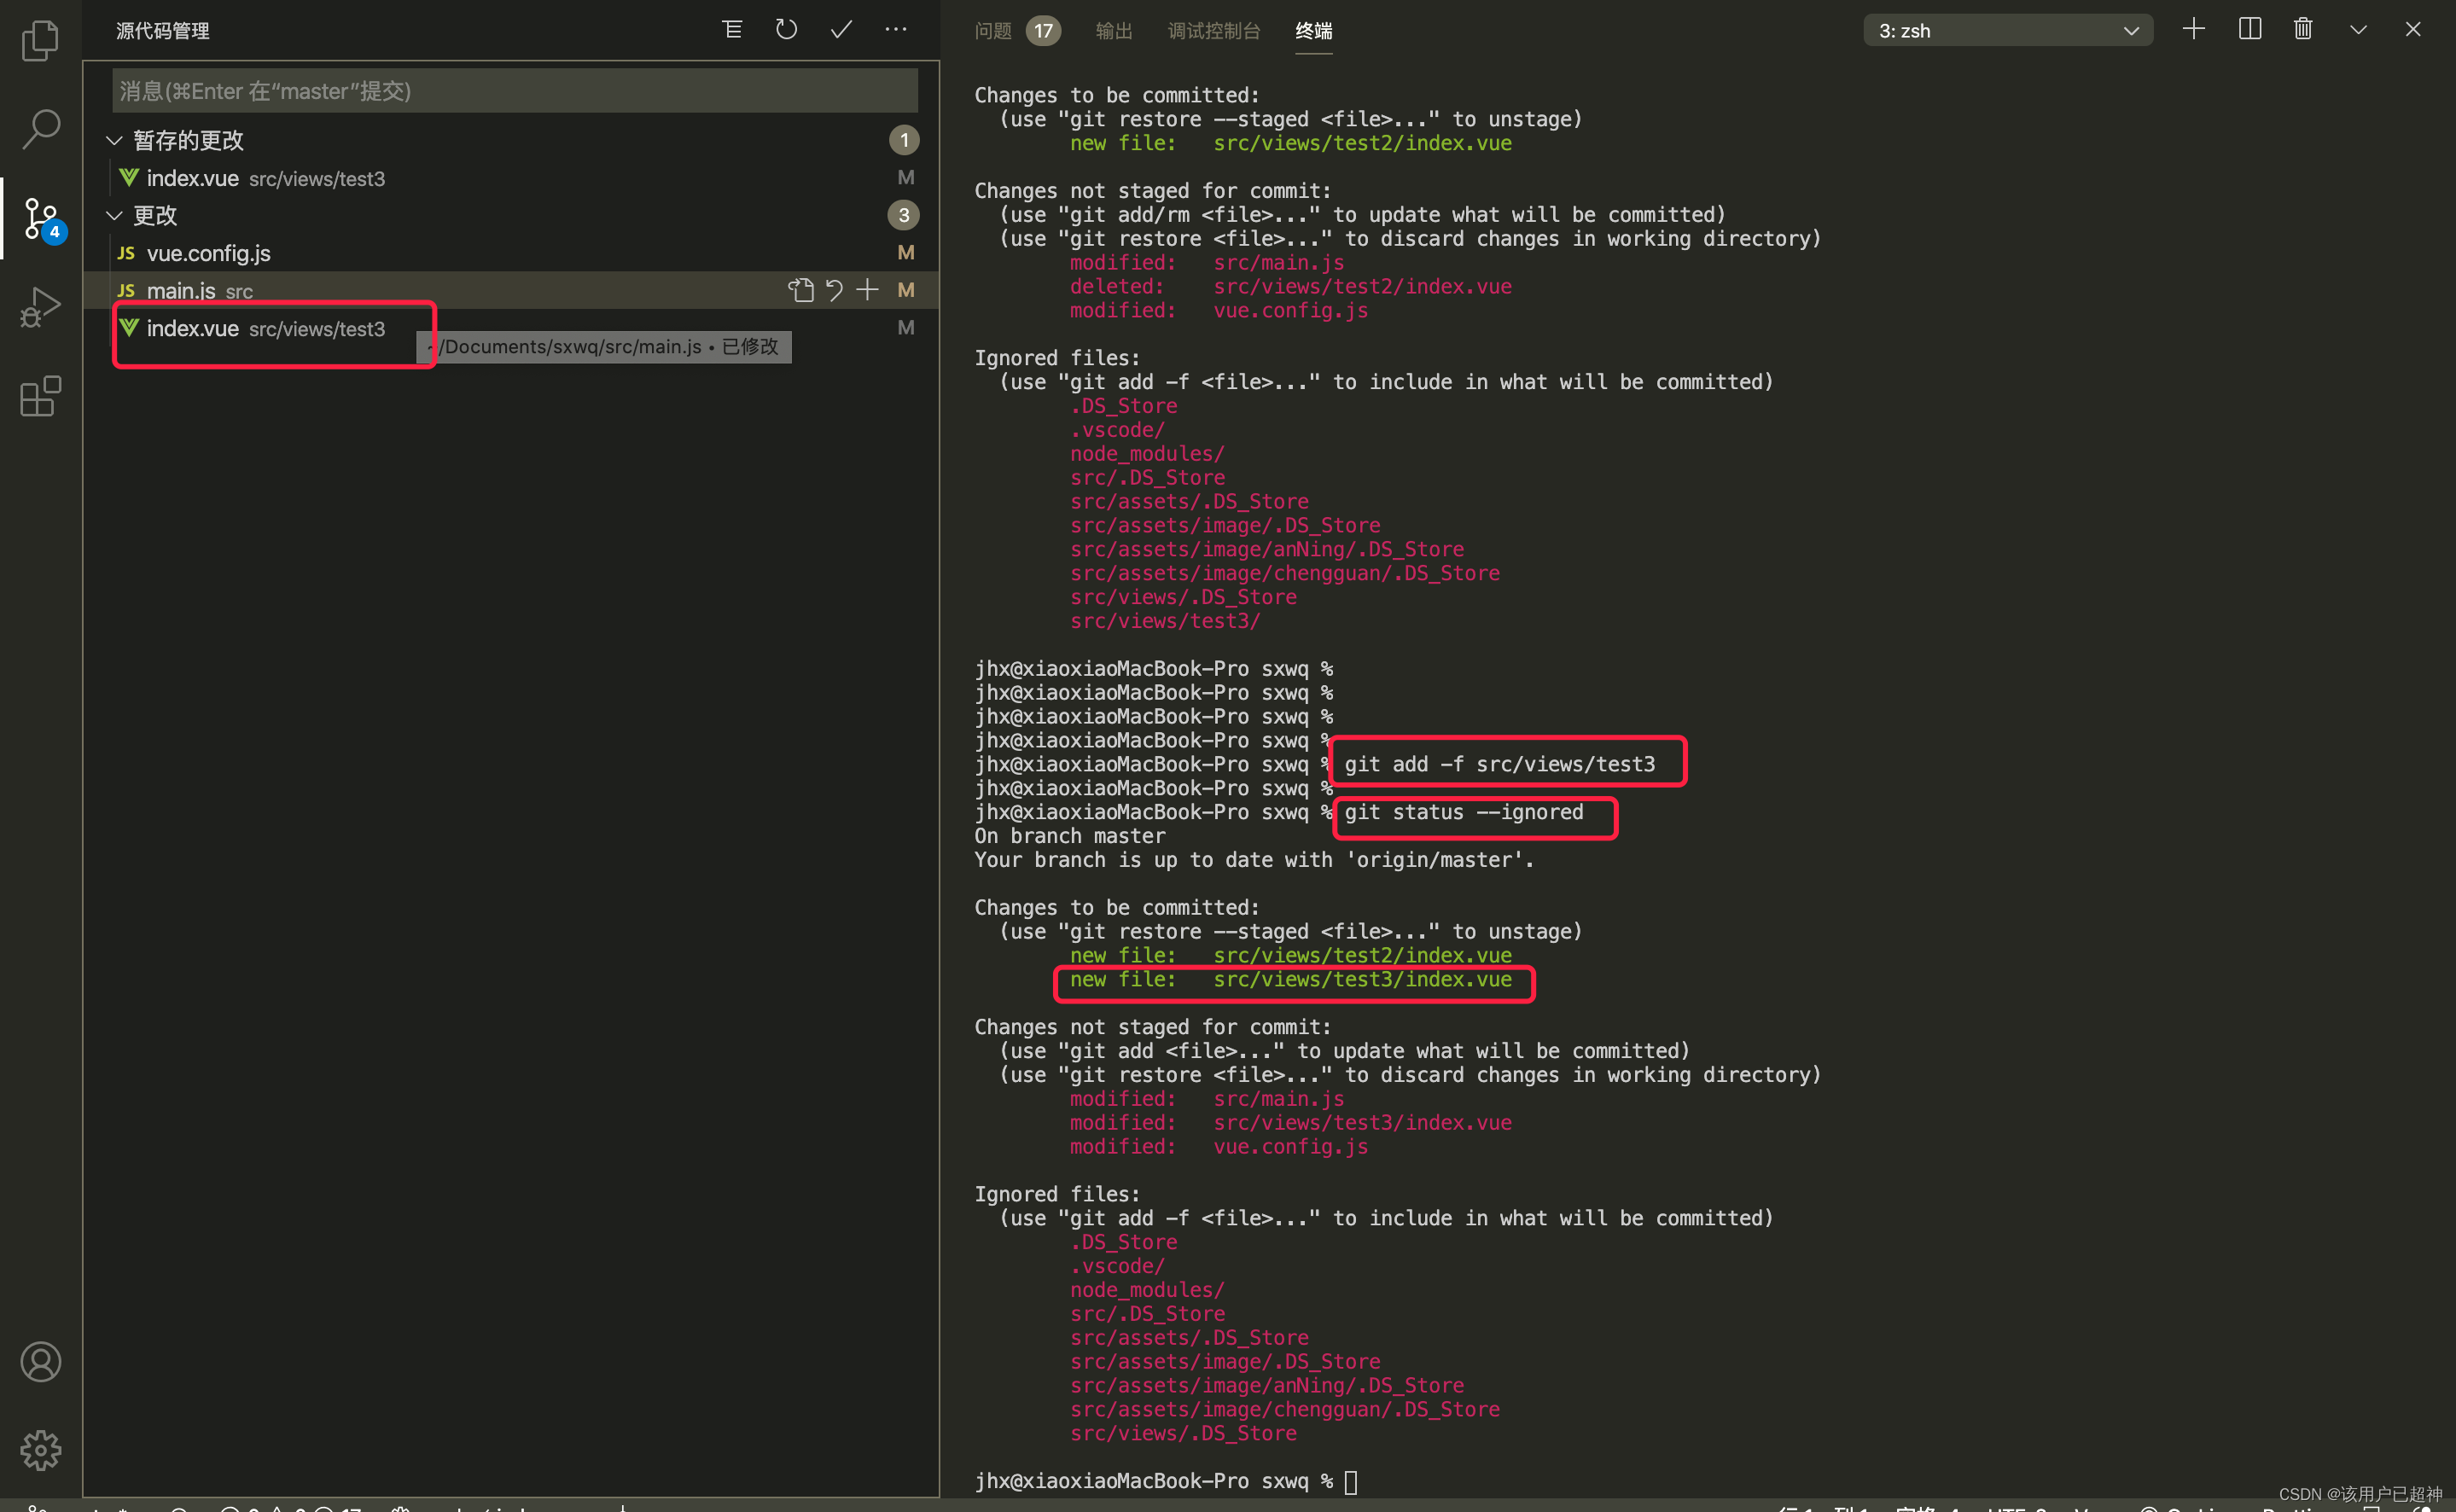Viewport: 2456px width, 1512px height.
Task: Click the last 'node_modules/' ignored entry
Action: (1147, 1290)
